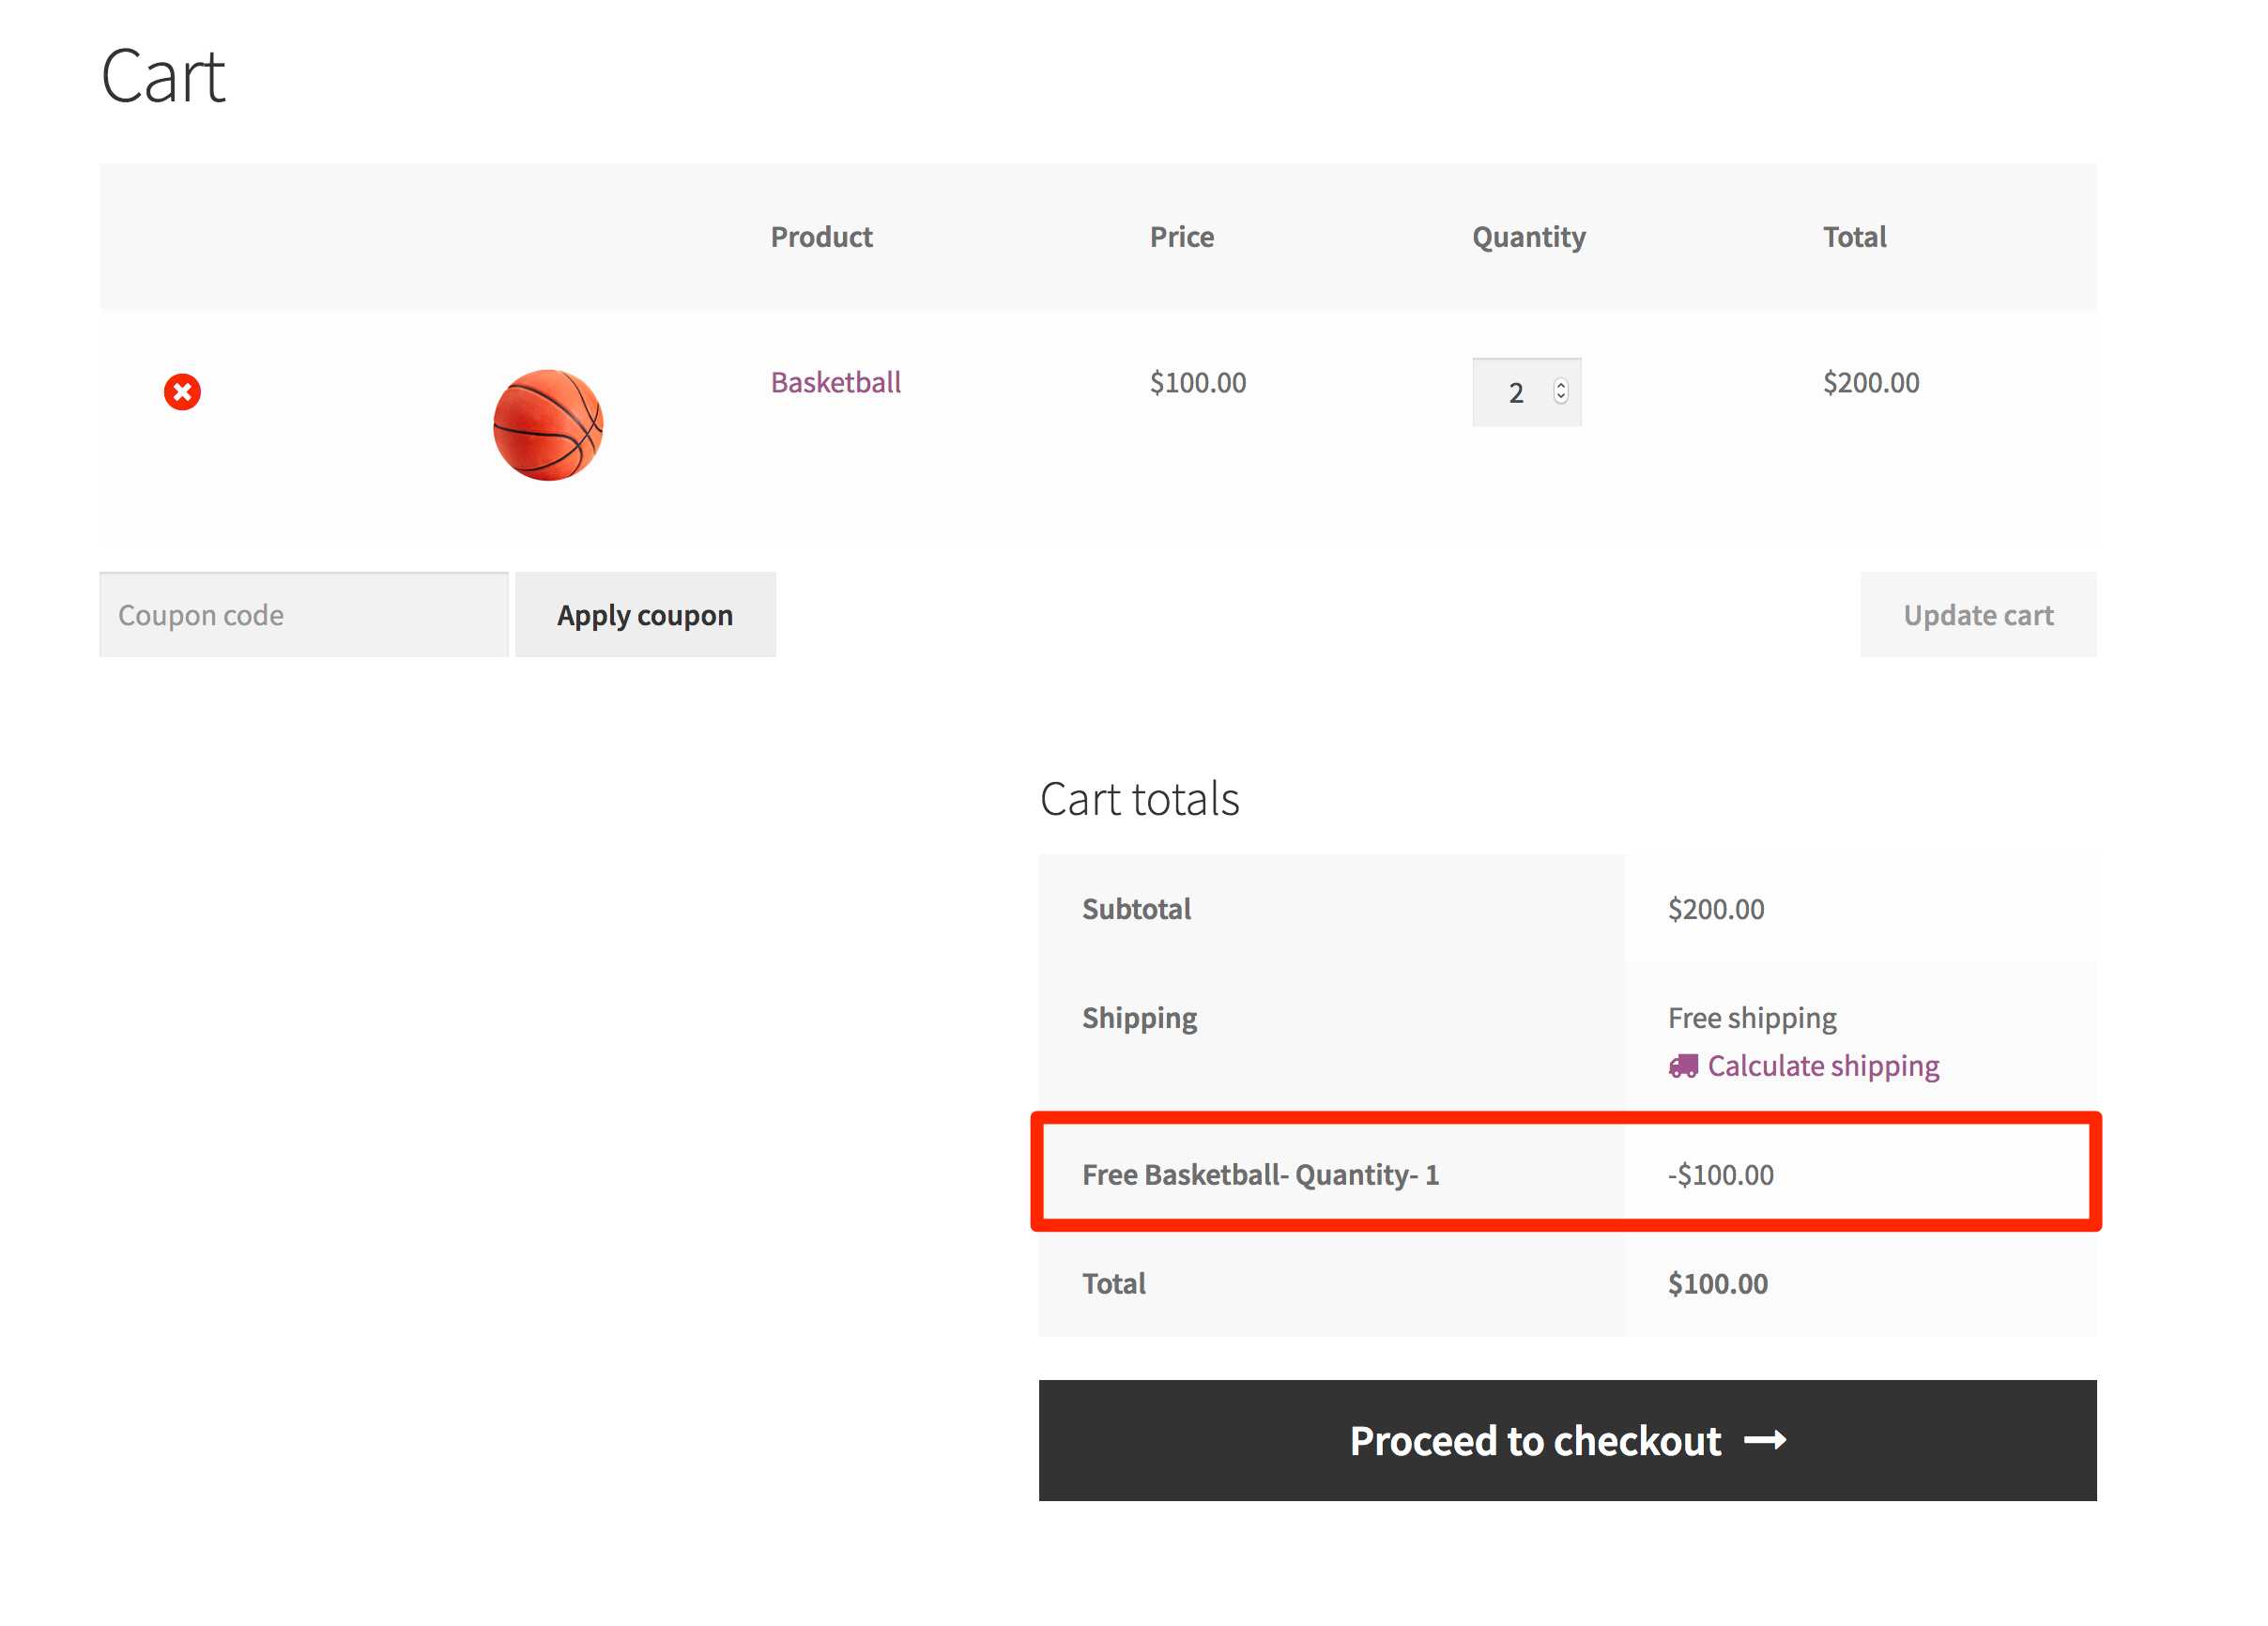2268x1626 pixels.
Task: Click the Quantity column header
Action: (x=1528, y=237)
